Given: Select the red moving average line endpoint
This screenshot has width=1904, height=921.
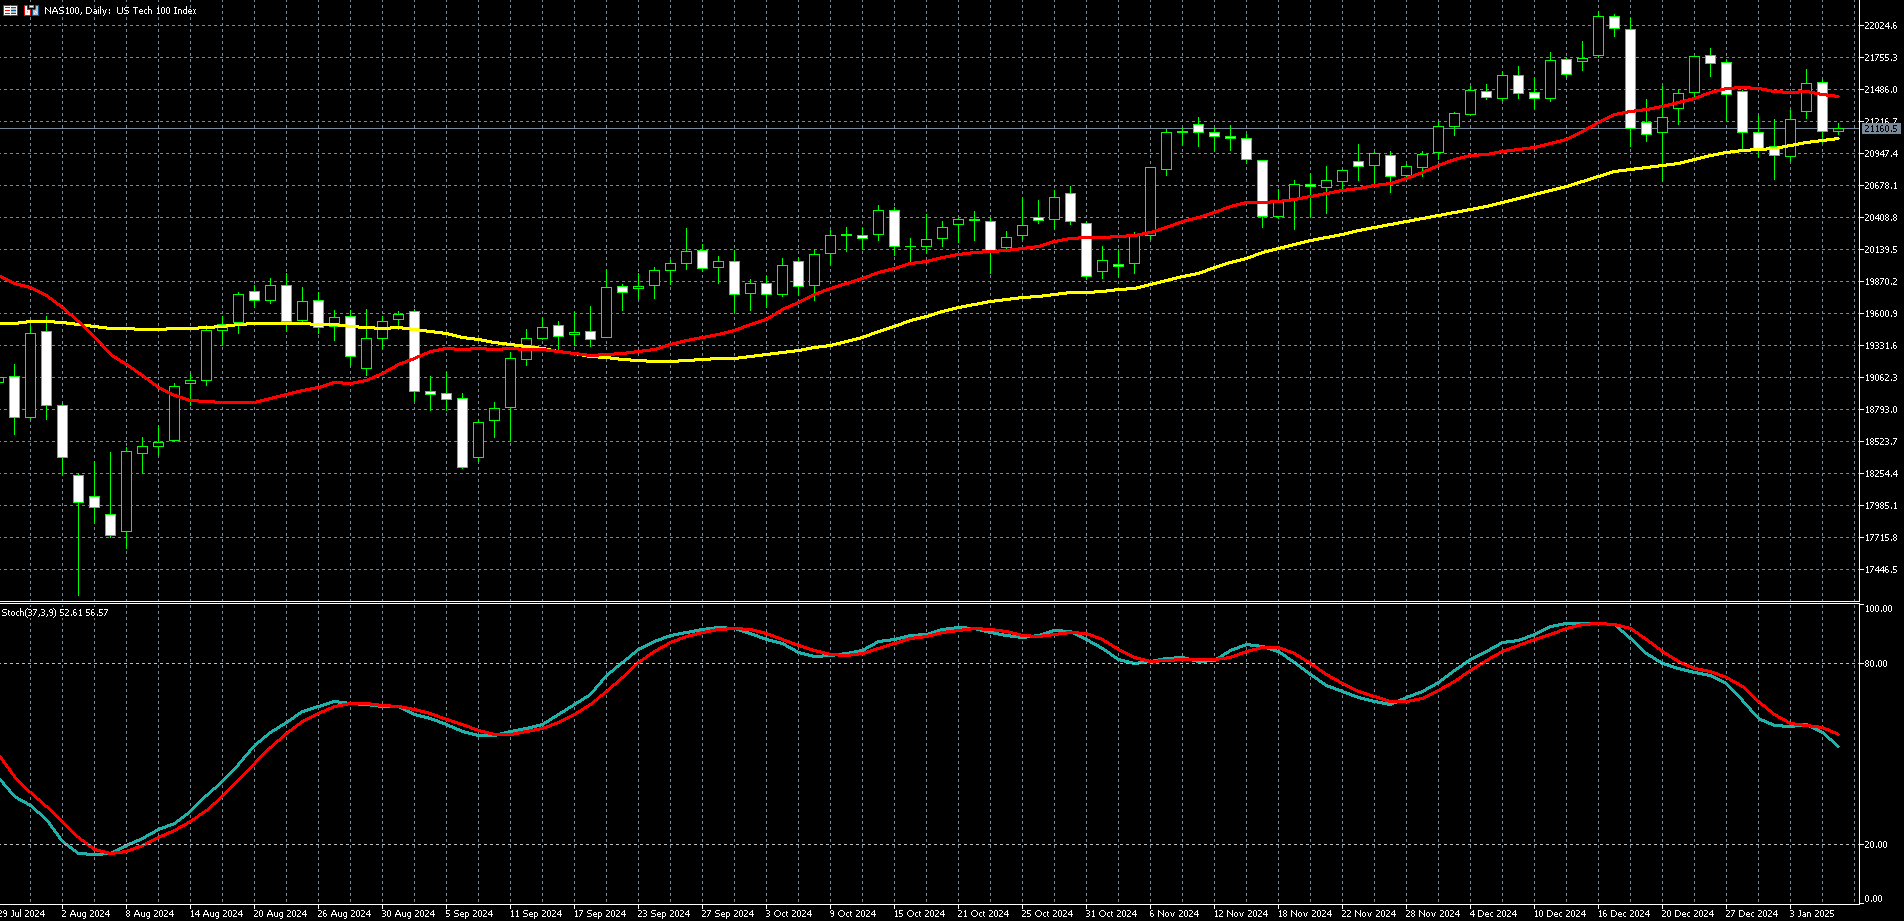Looking at the screenshot, I should click(x=1838, y=97).
